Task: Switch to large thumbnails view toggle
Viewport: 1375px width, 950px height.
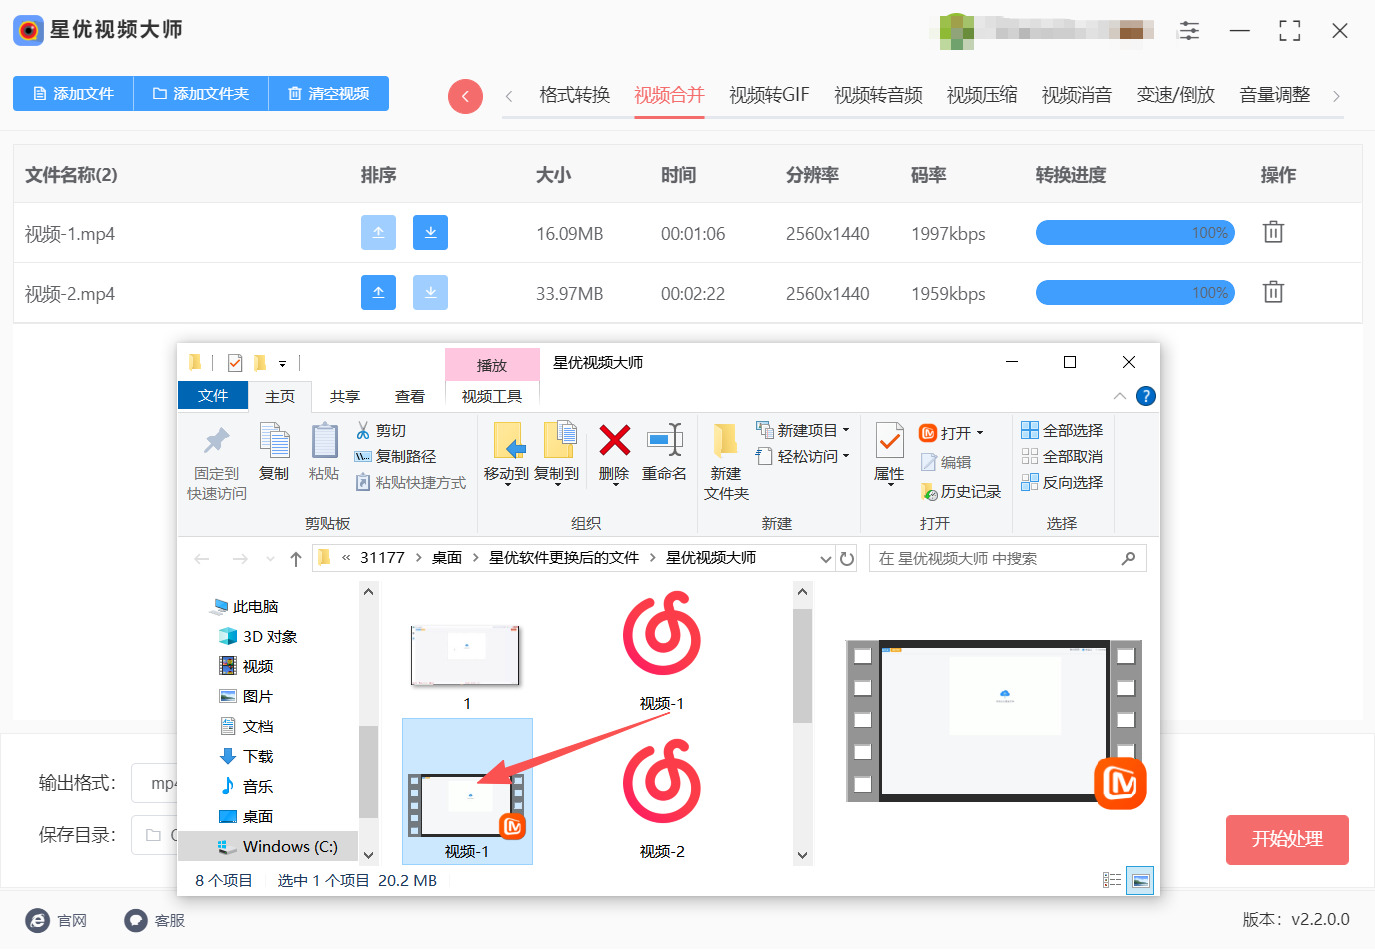Action: [x=1140, y=880]
